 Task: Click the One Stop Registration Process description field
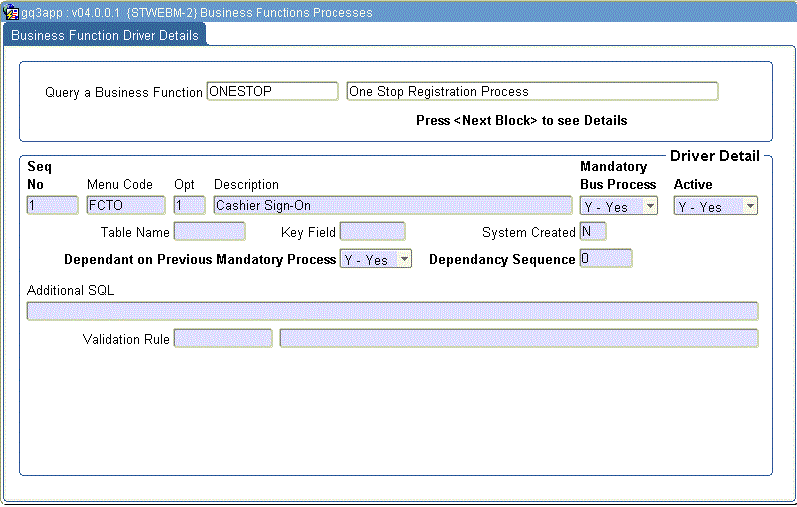click(x=532, y=92)
